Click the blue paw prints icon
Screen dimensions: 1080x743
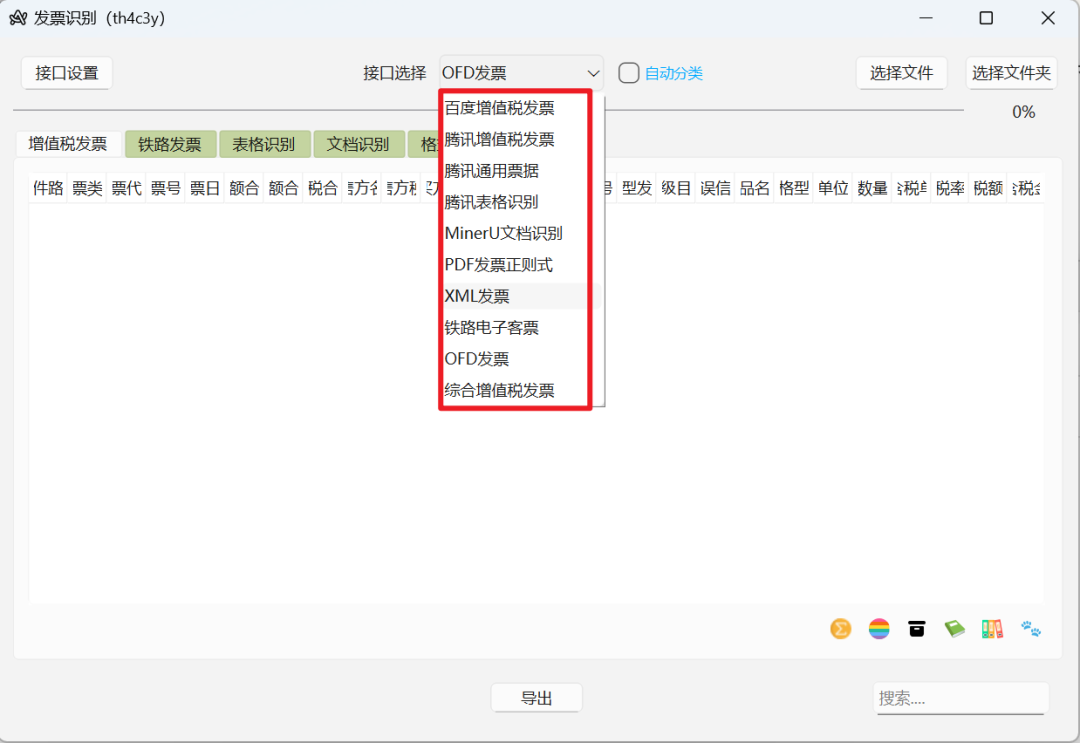(x=1028, y=629)
